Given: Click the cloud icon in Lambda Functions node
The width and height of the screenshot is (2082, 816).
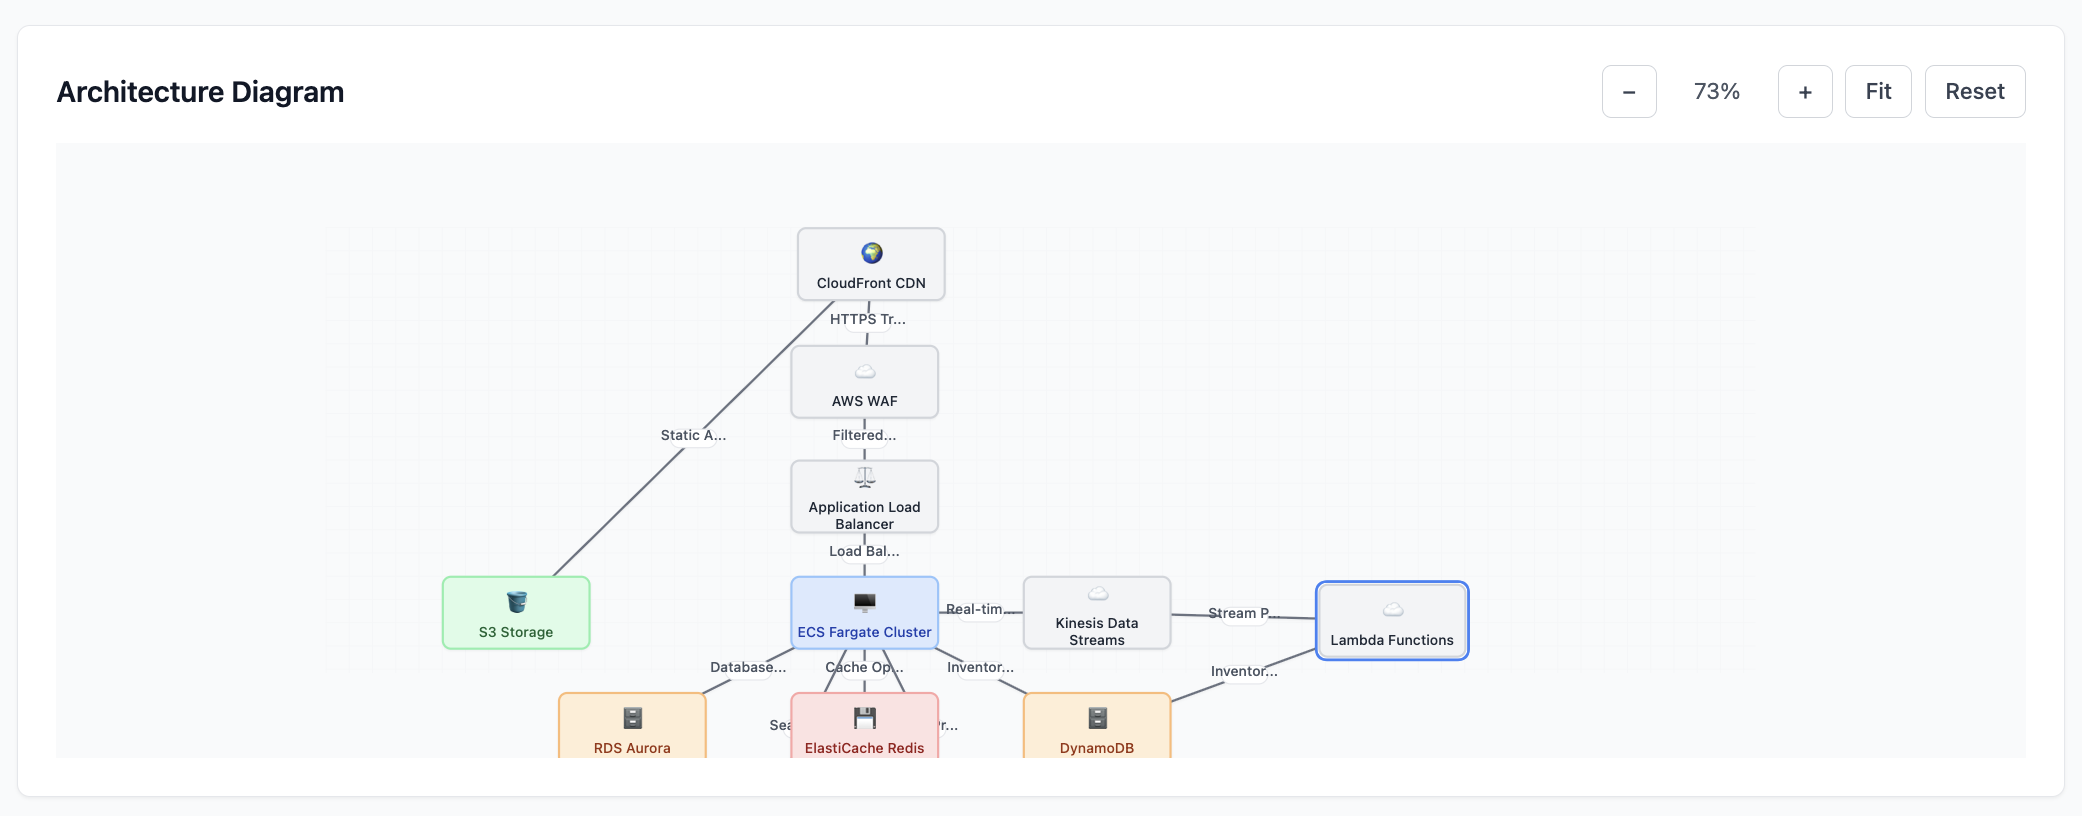Looking at the screenshot, I should [x=1392, y=610].
